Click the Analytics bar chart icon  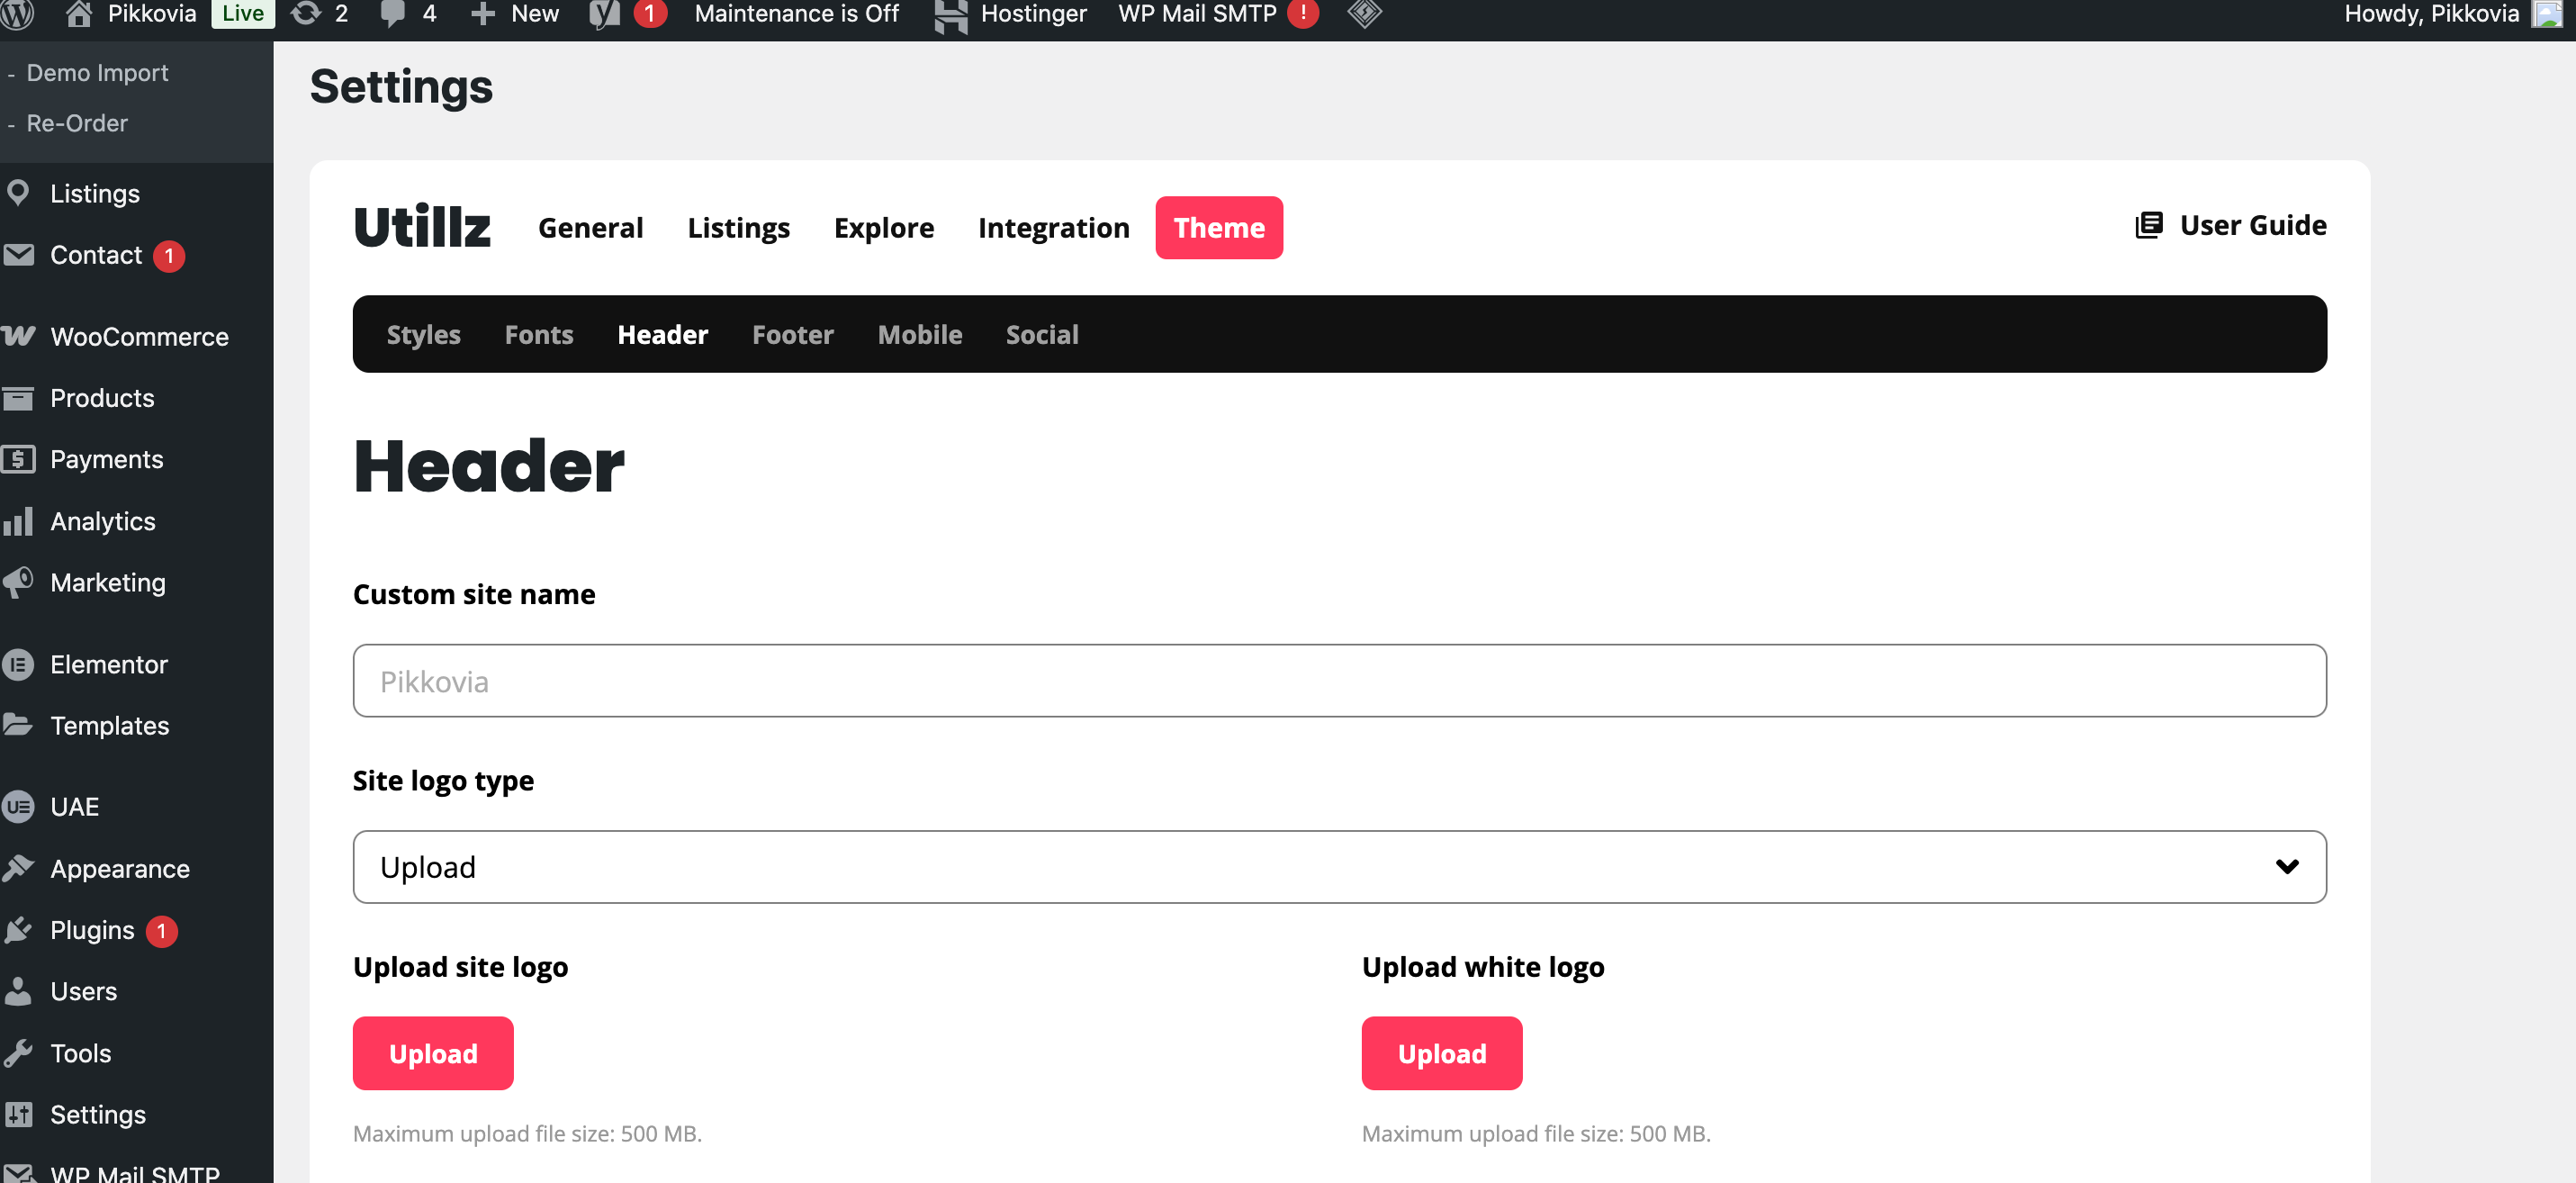point(18,521)
